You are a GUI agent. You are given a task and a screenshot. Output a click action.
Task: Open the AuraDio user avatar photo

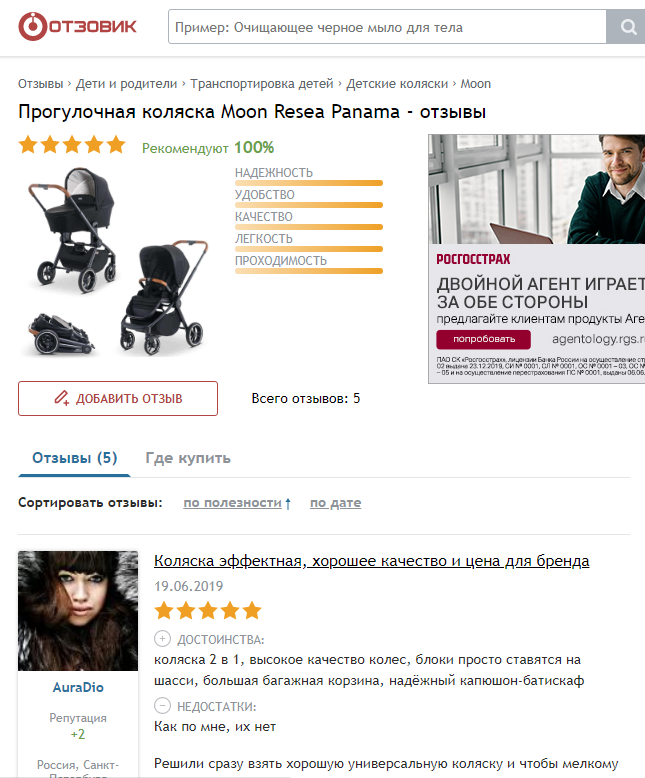click(78, 611)
